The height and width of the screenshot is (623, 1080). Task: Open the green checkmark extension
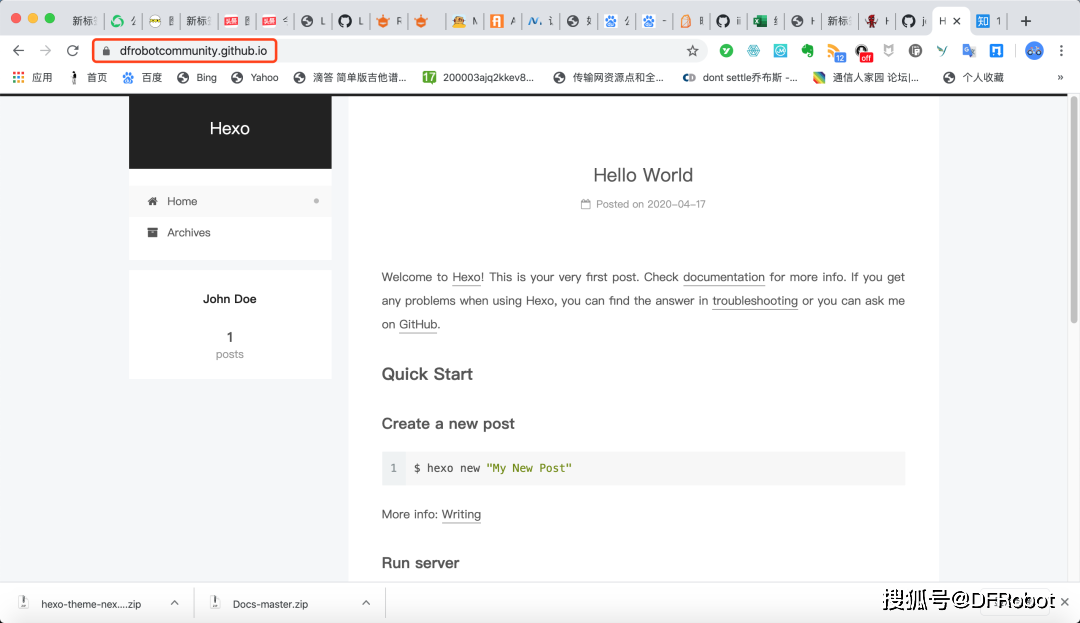726,51
